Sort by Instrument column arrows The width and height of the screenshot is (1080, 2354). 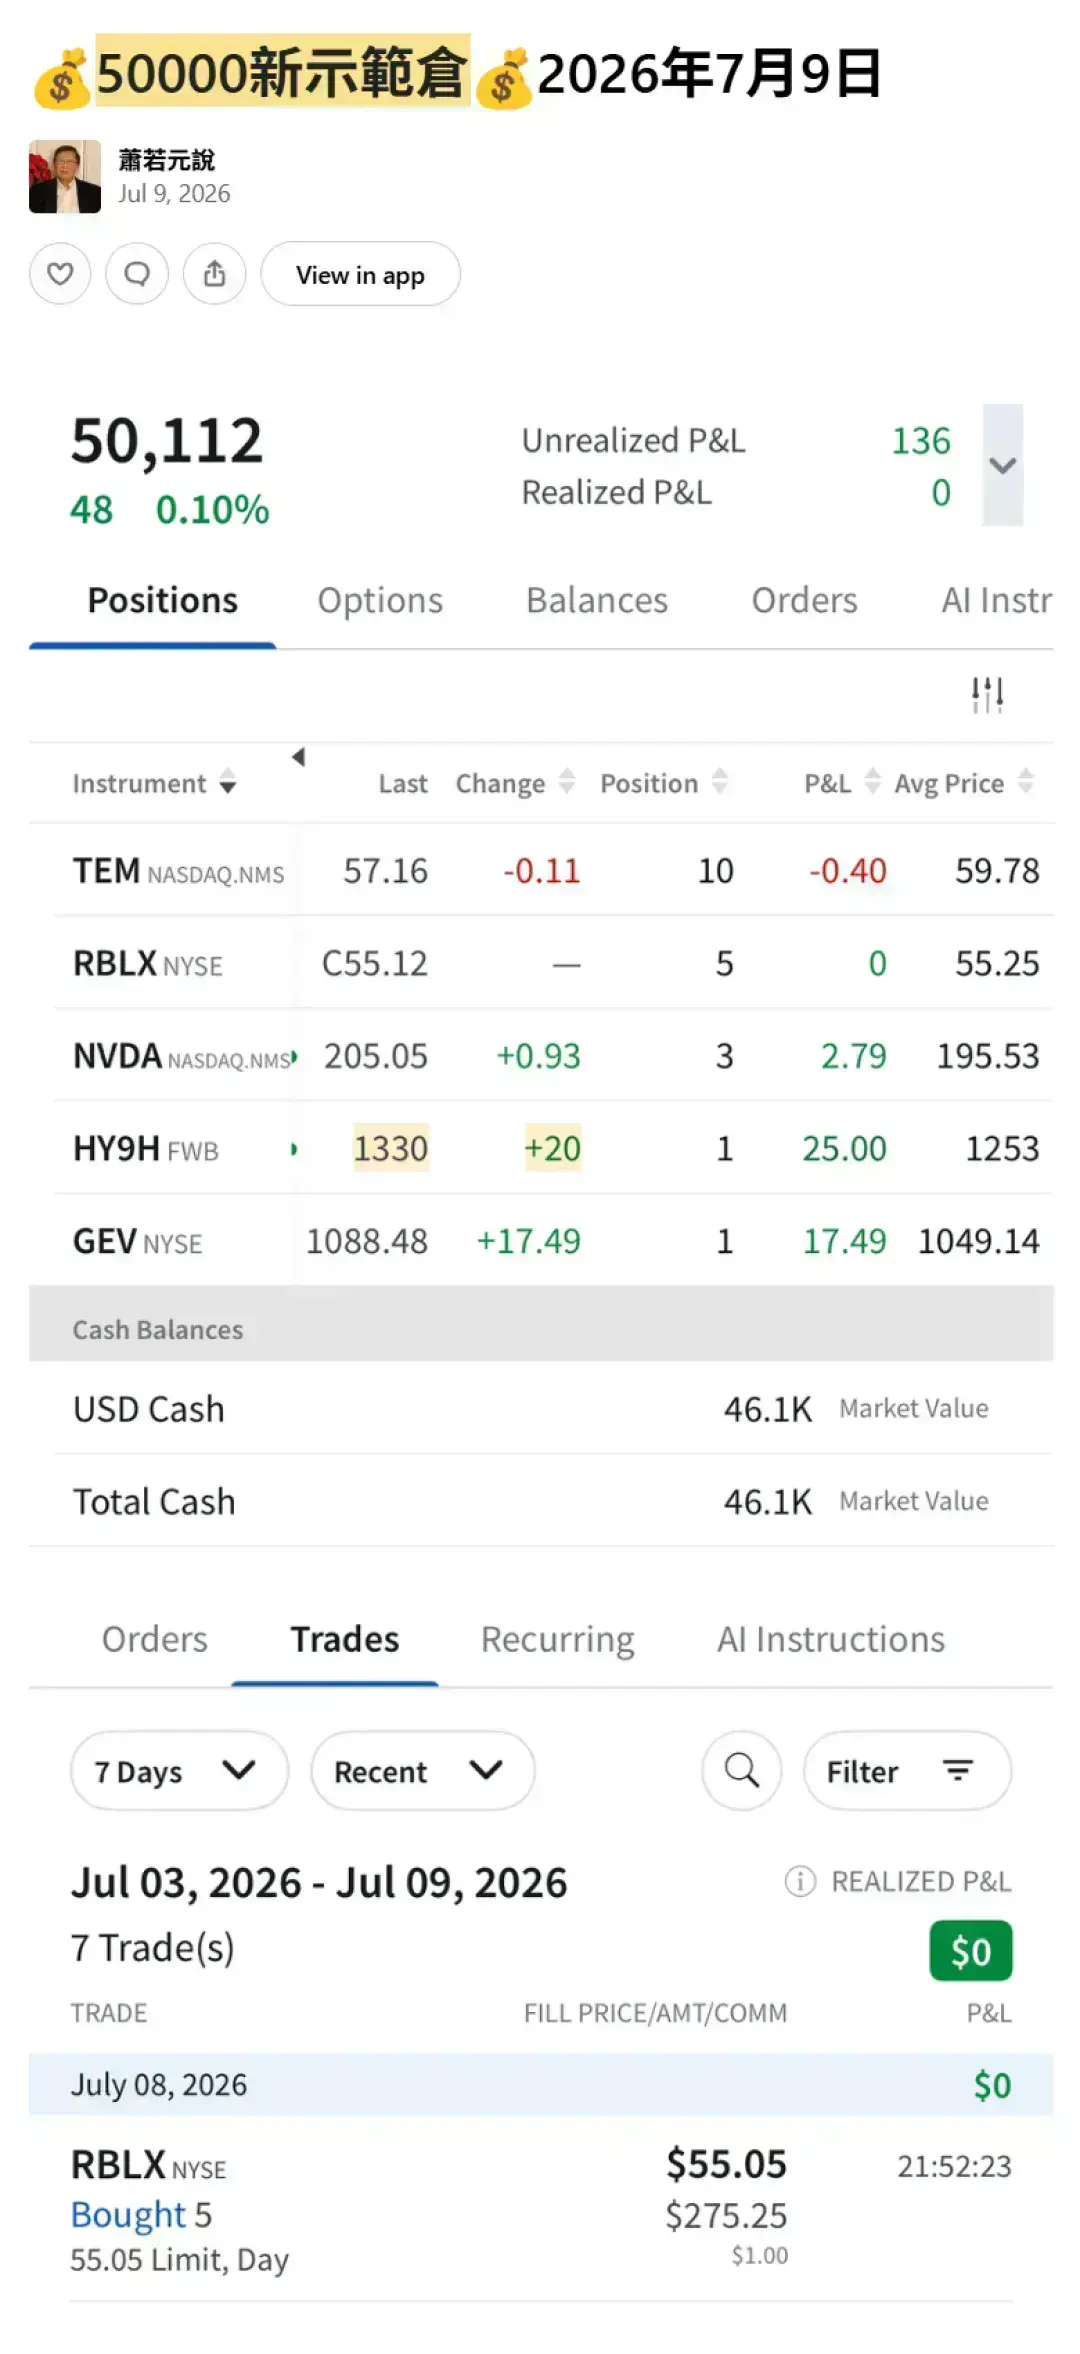(228, 781)
